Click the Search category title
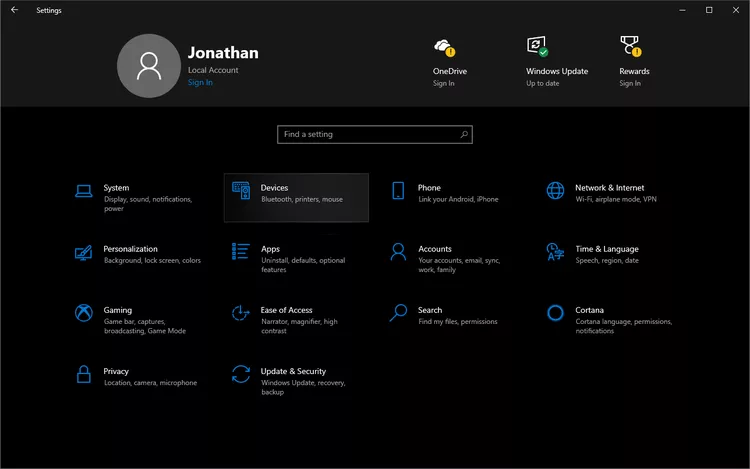This screenshot has height=469, width=750. tap(430, 310)
